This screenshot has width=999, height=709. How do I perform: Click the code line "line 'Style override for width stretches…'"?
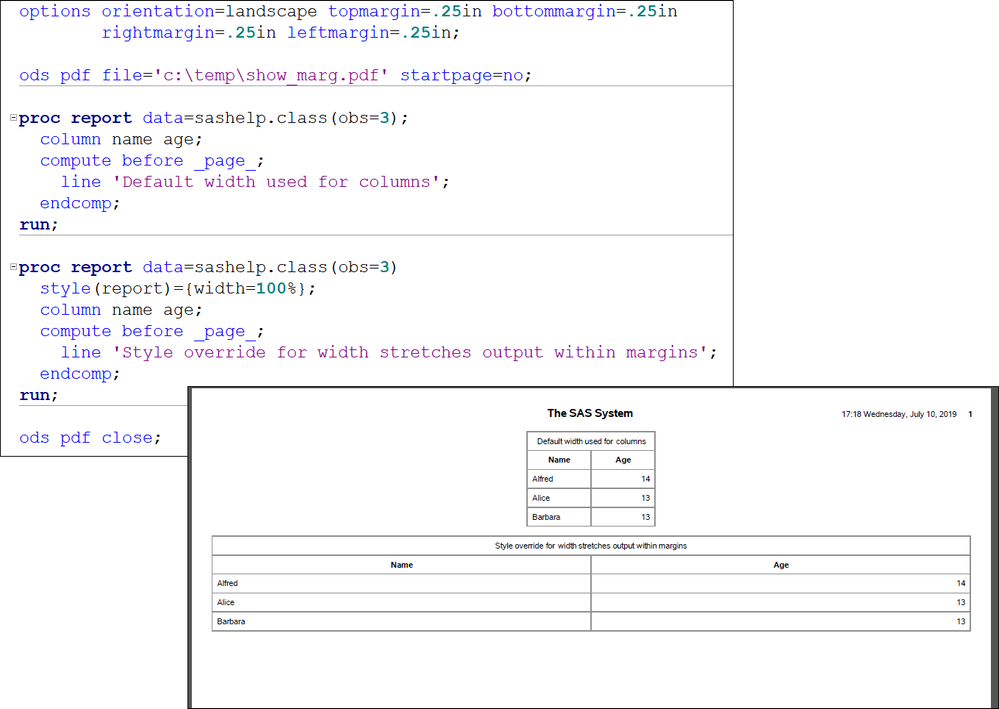(x=389, y=352)
